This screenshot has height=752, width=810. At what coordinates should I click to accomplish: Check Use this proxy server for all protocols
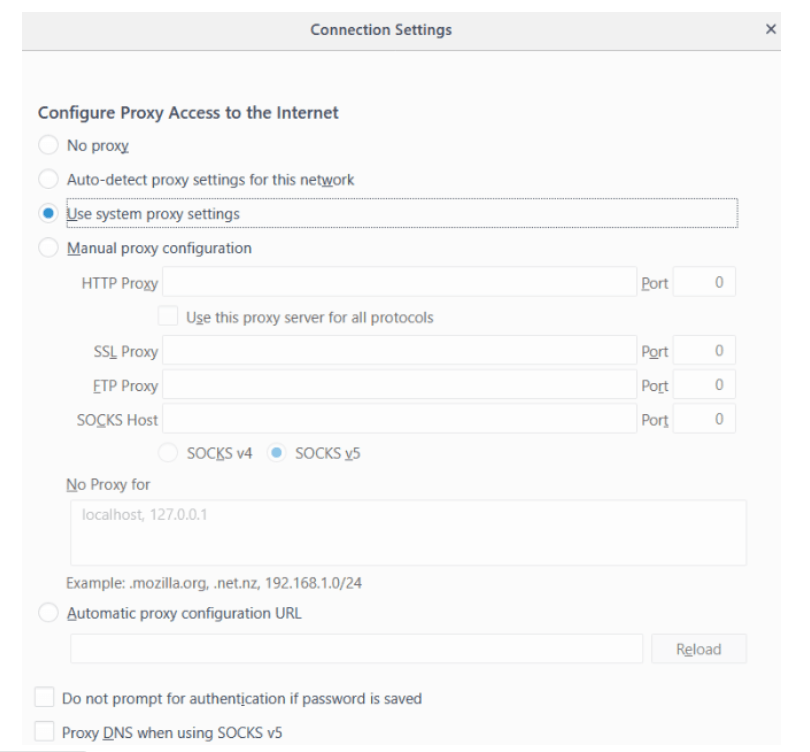(x=168, y=316)
